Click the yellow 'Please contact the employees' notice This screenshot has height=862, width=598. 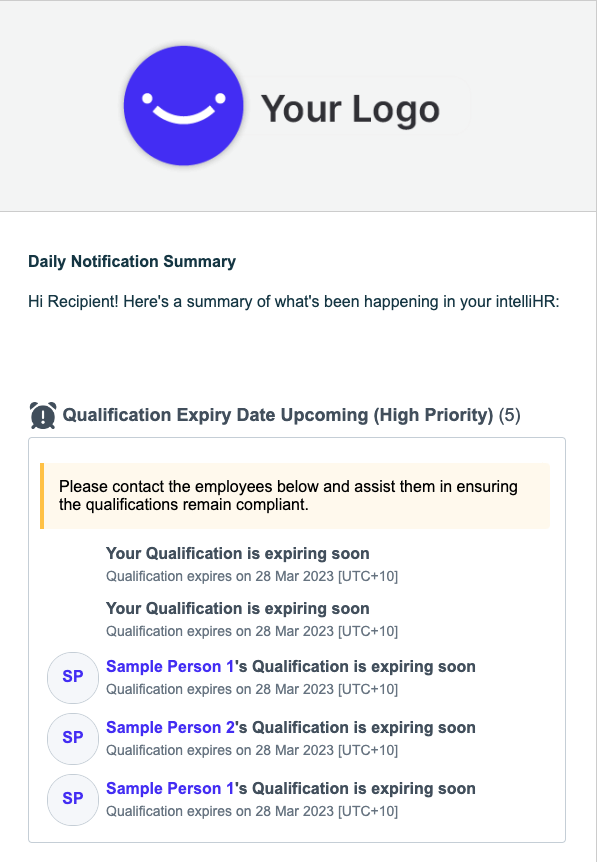[295, 496]
